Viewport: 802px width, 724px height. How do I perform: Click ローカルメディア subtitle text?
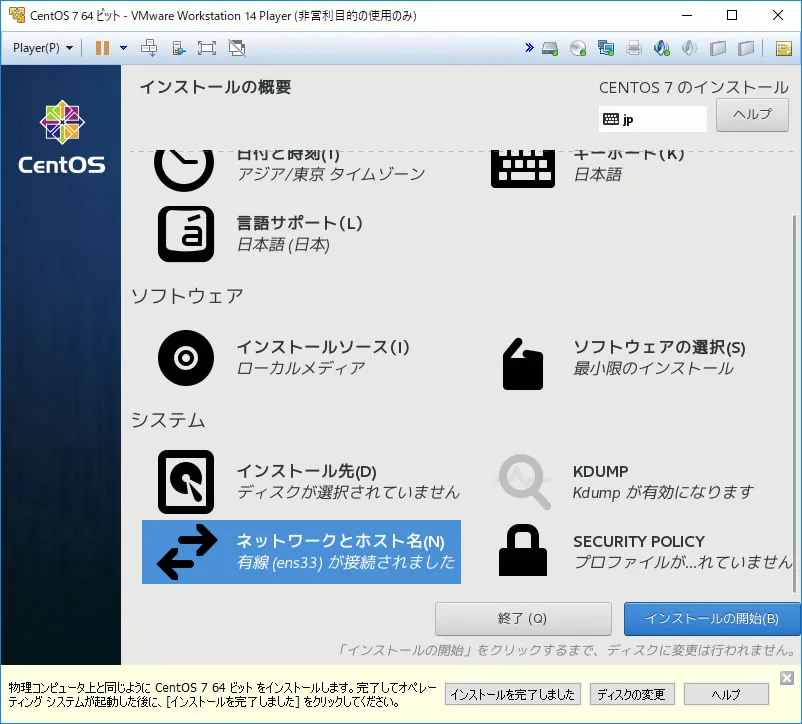click(301, 368)
